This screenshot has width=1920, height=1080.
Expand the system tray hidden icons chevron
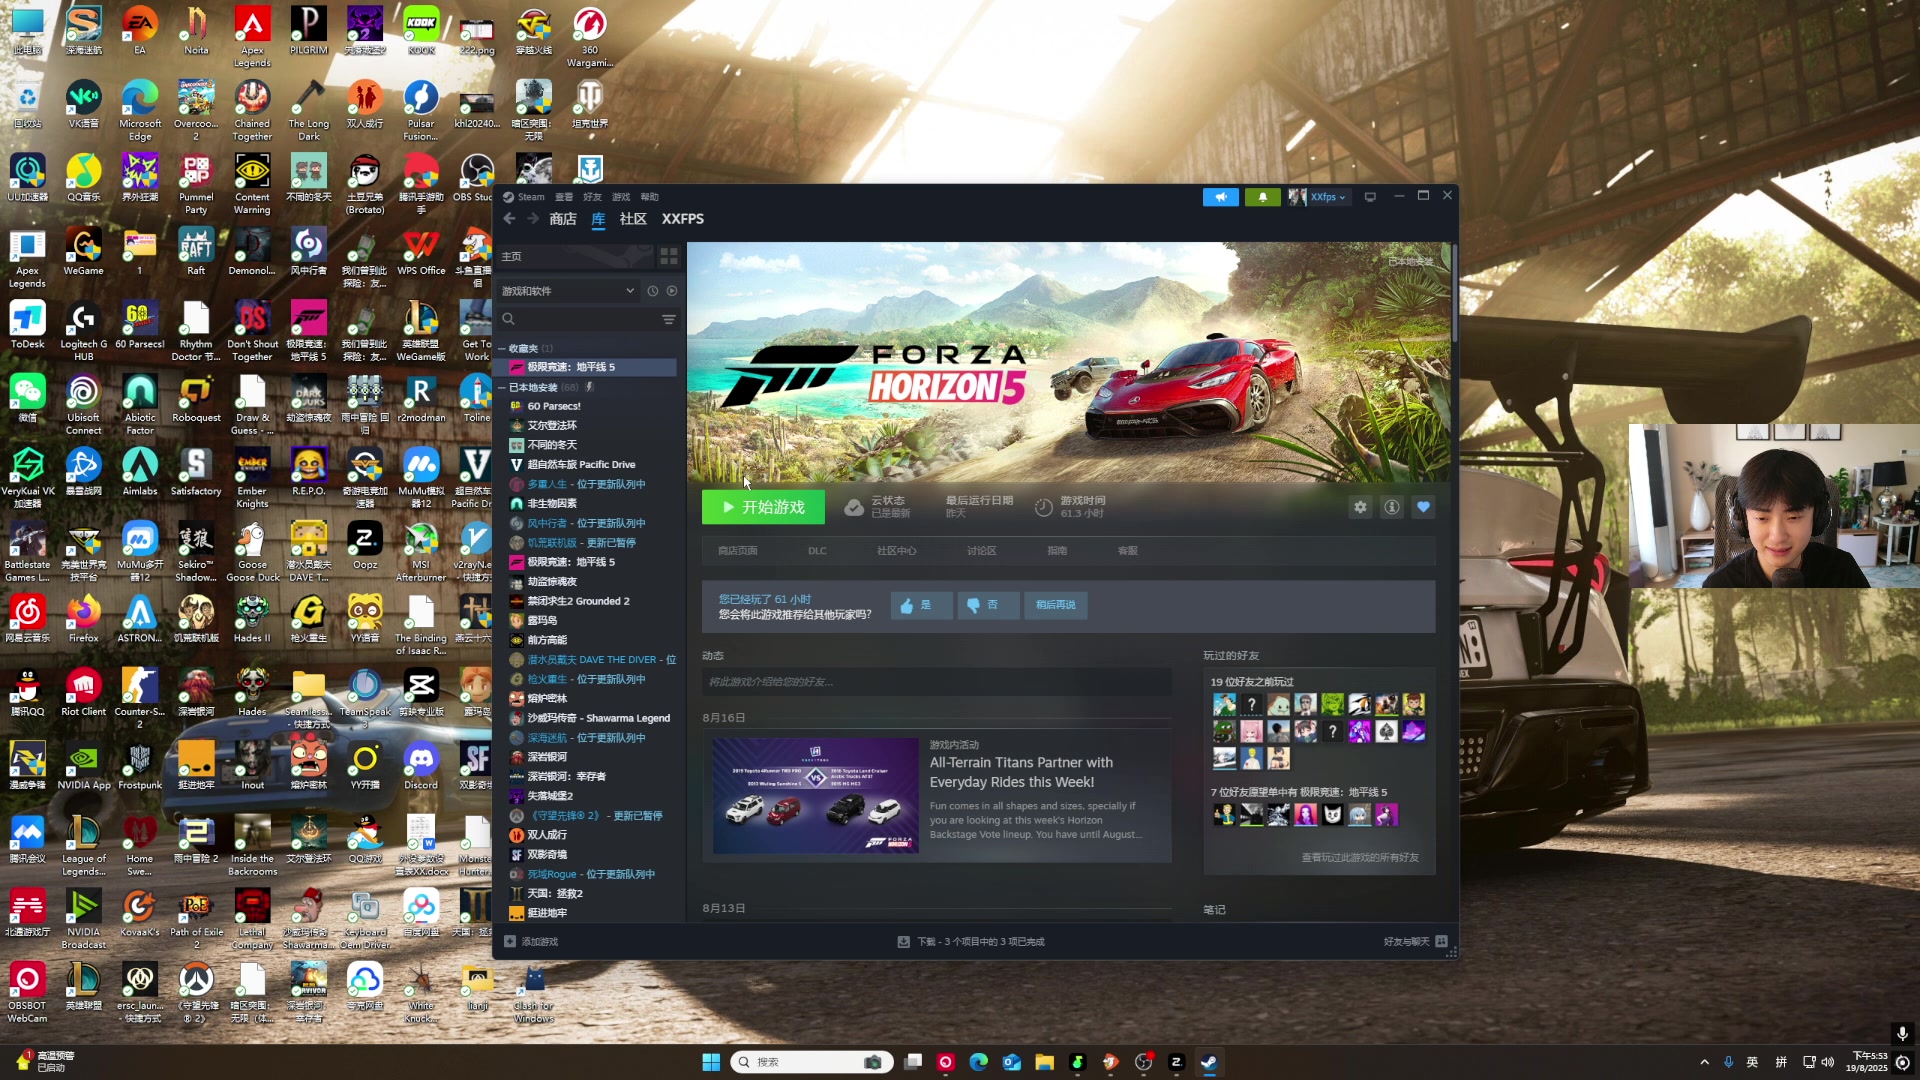1704,1062
